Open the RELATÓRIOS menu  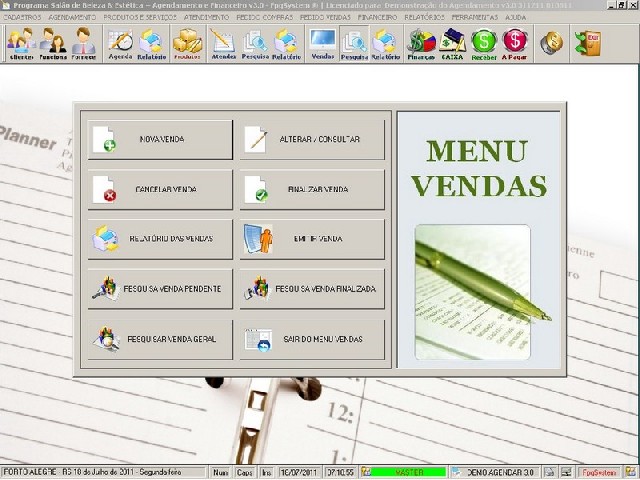424,18
